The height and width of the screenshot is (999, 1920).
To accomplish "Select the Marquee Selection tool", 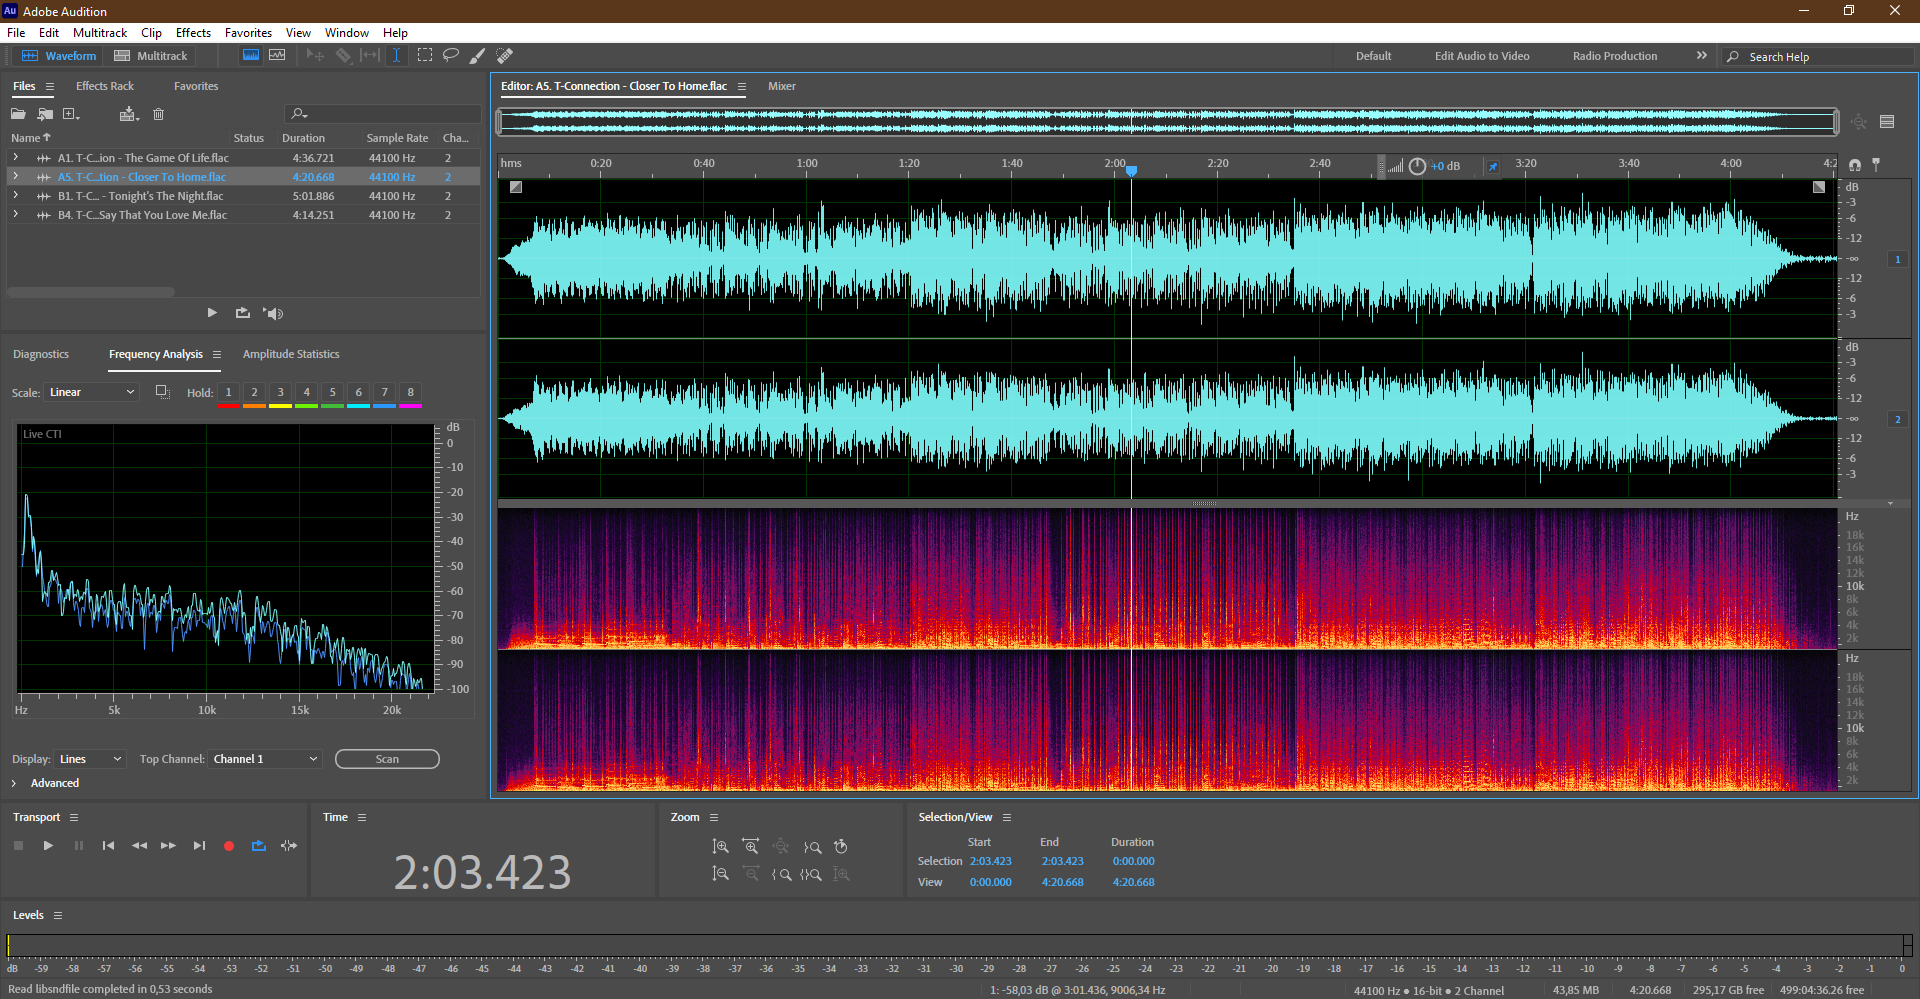I will pos(425,56).
